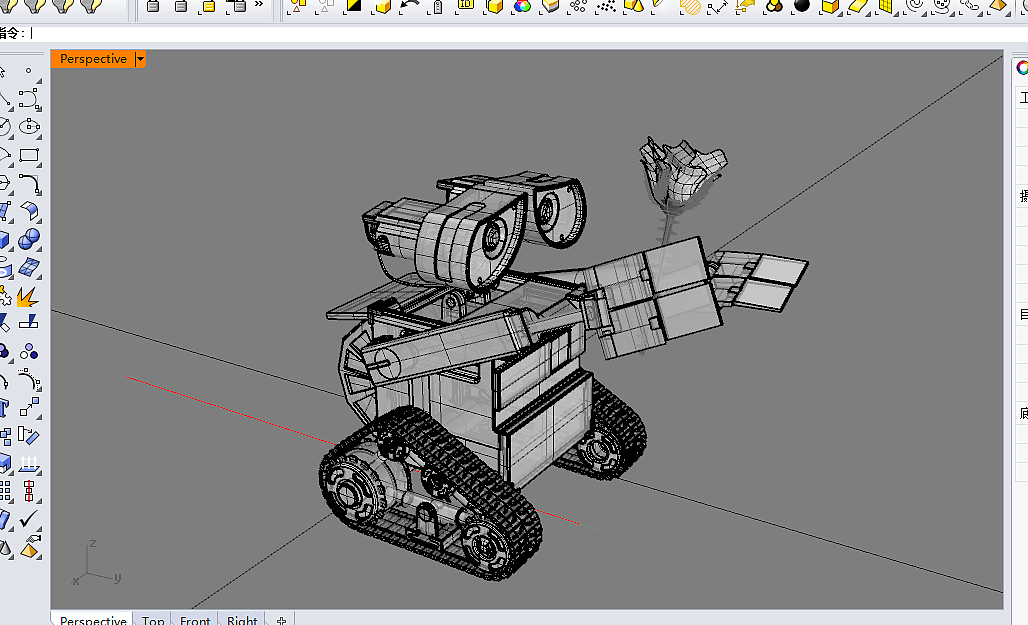Select the Ellipse tool
This screenshot has width=1028, height=625.
click(x=29, y=127)
